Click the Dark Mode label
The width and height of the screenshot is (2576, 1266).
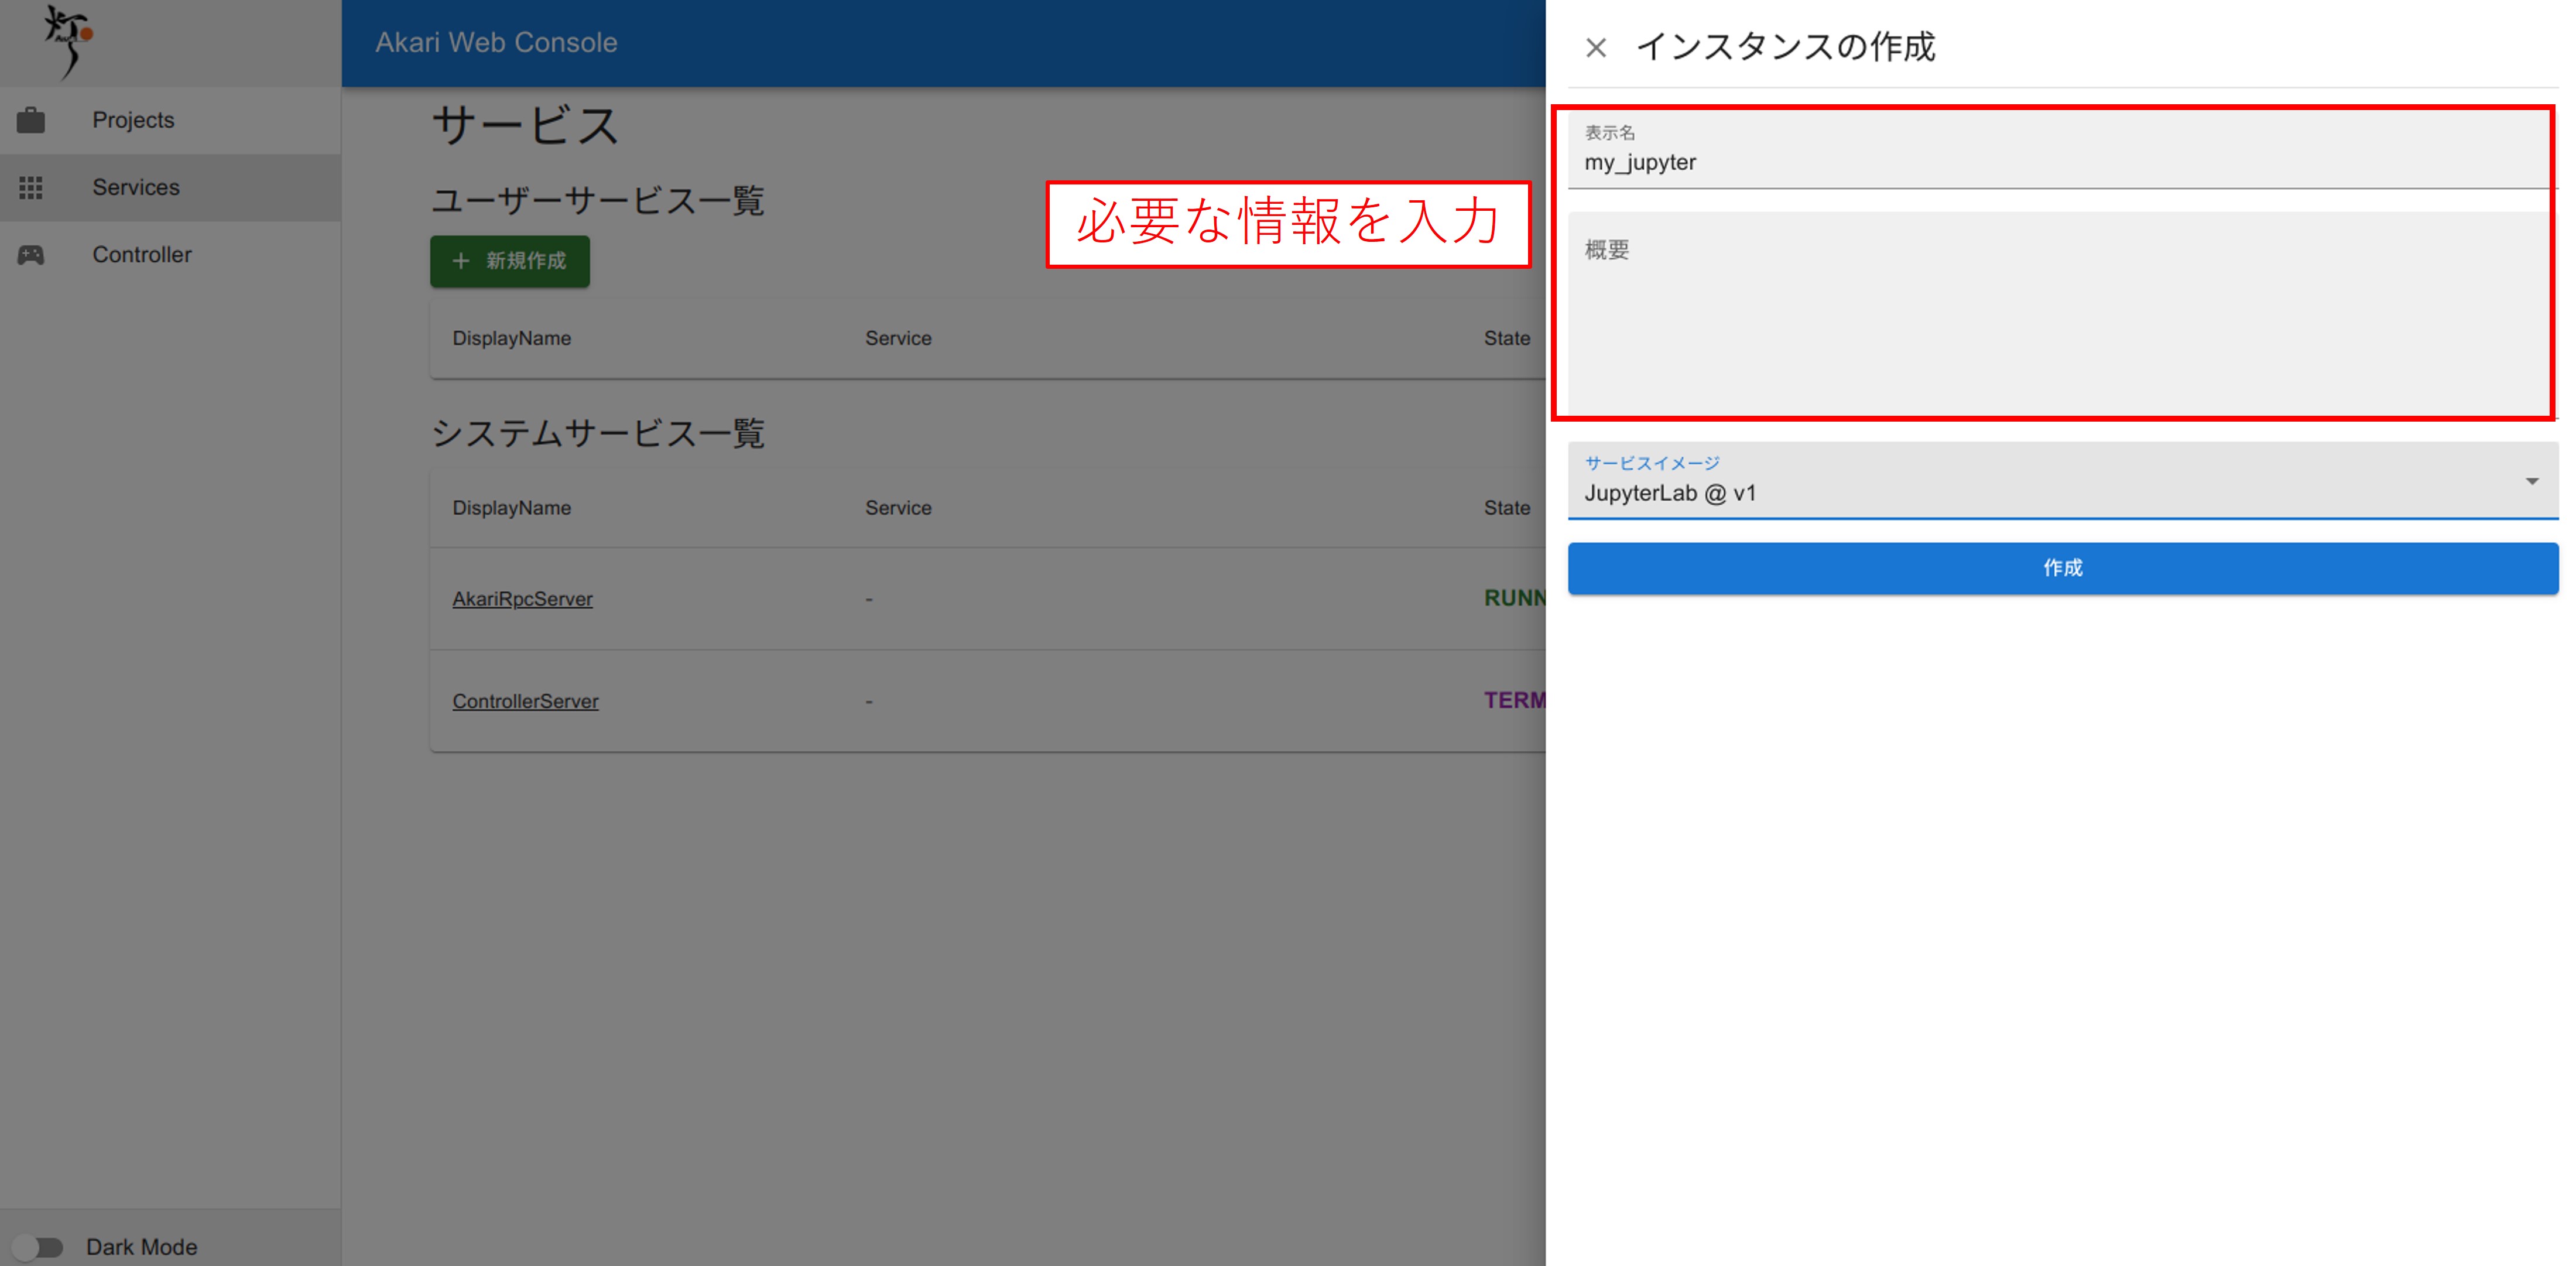[x=142, y=1246]
